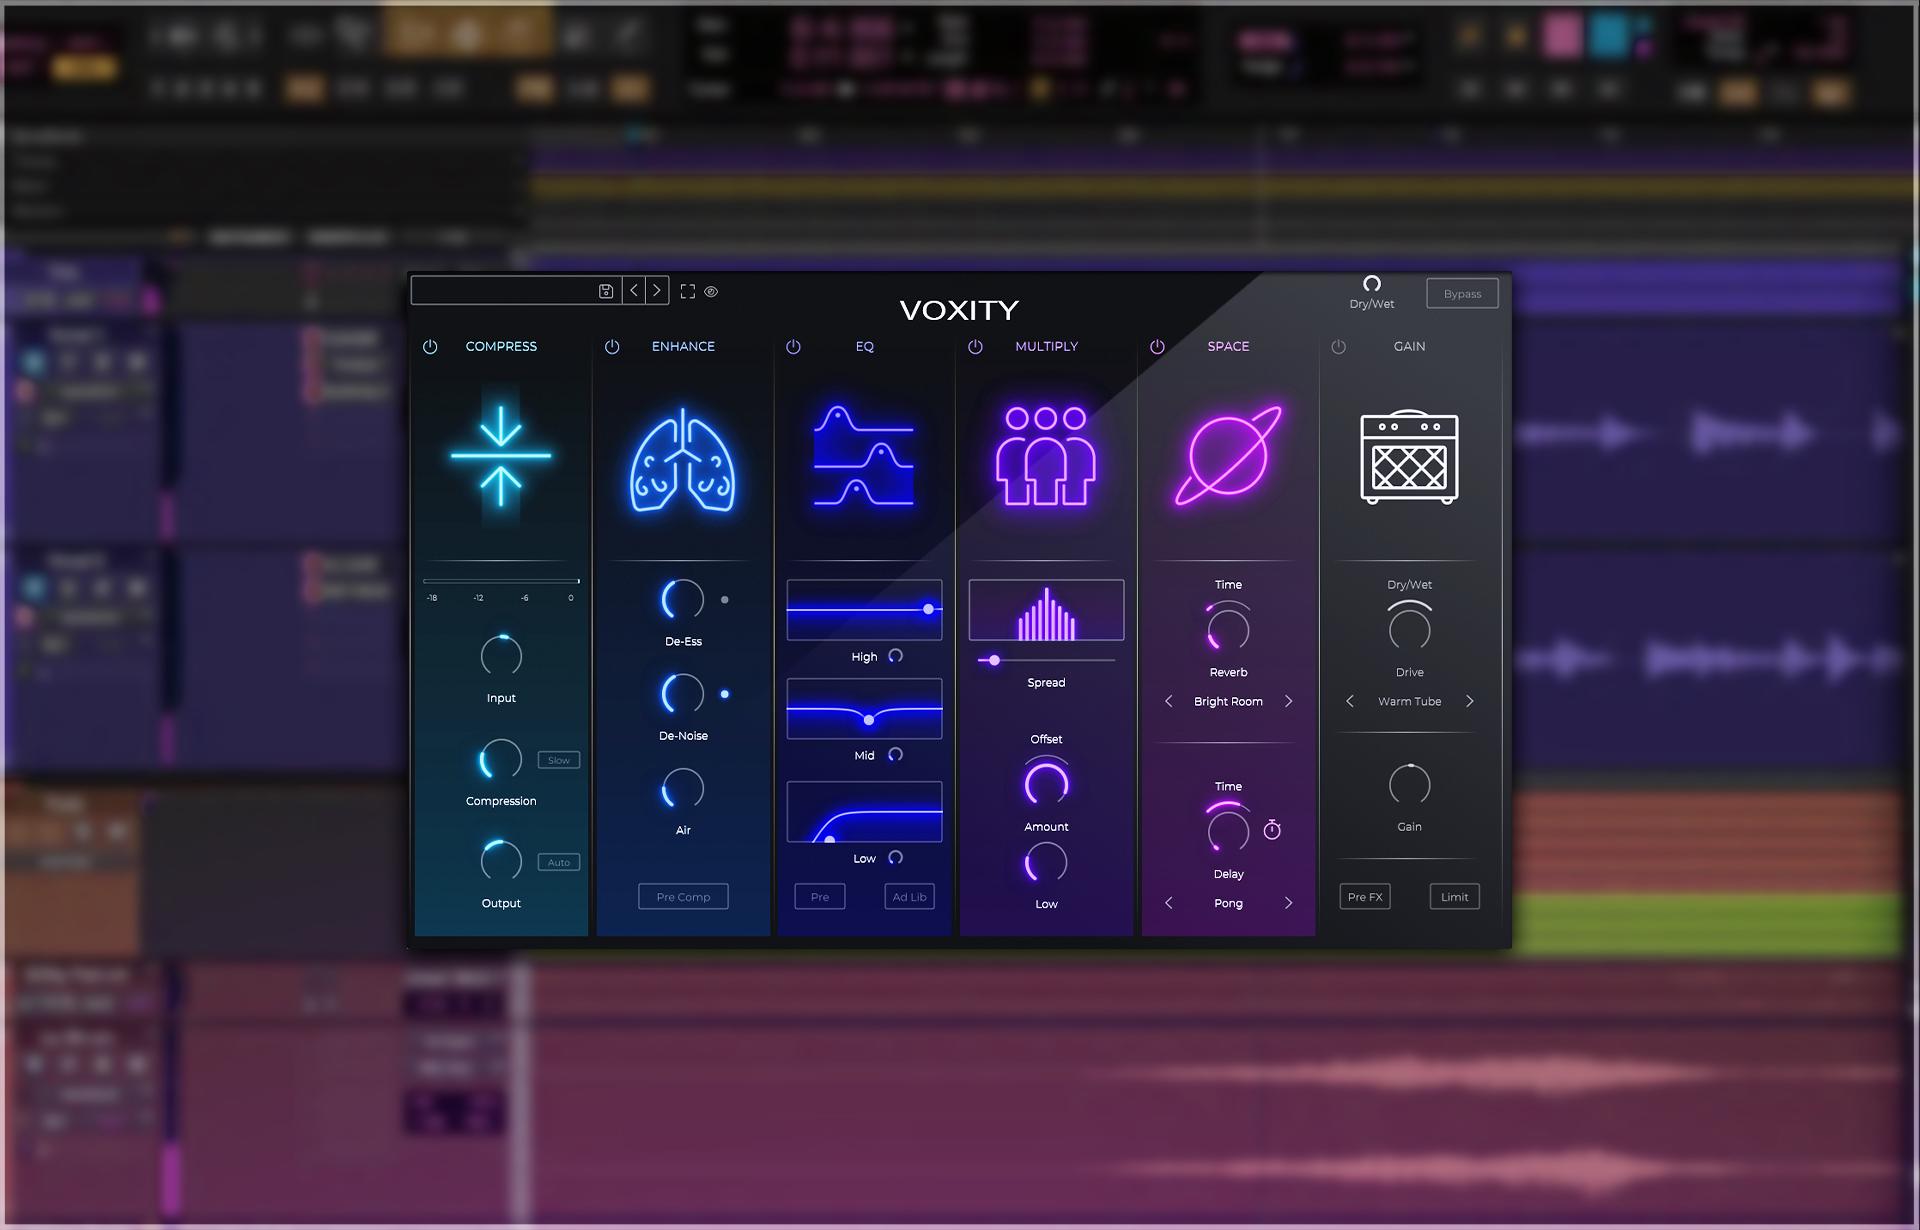The height and width of the screenshot is (1230, 1920).
Task: Click the EQ Pre button
Action: 820,897
